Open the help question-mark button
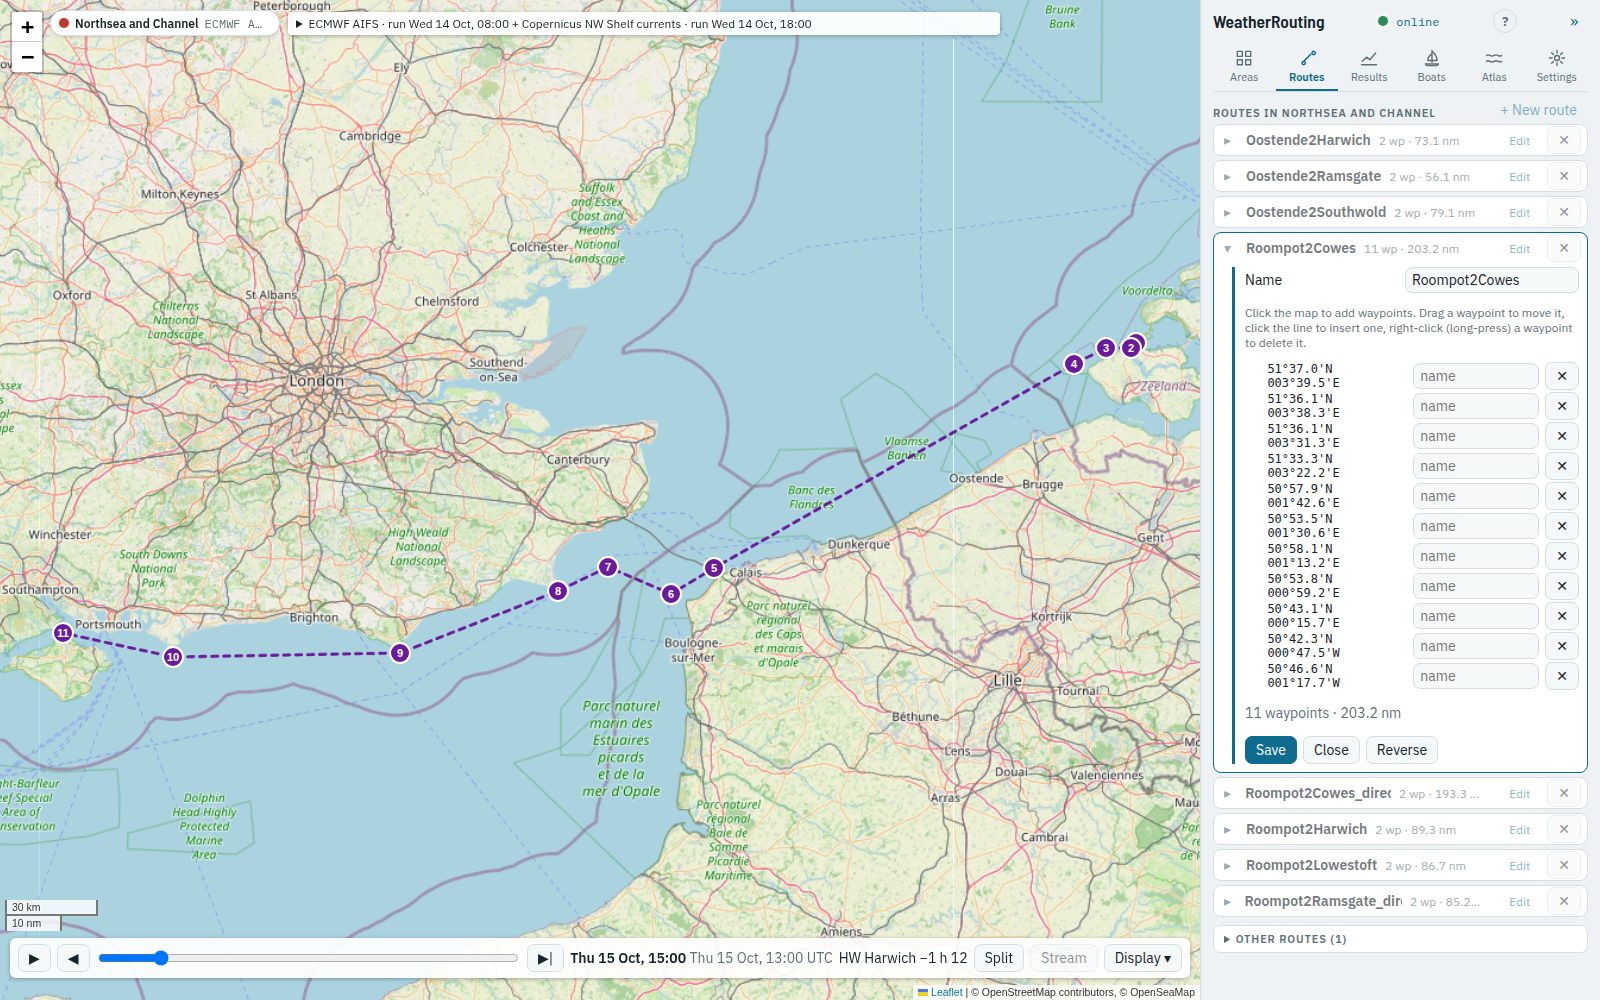 point(1504,21)
